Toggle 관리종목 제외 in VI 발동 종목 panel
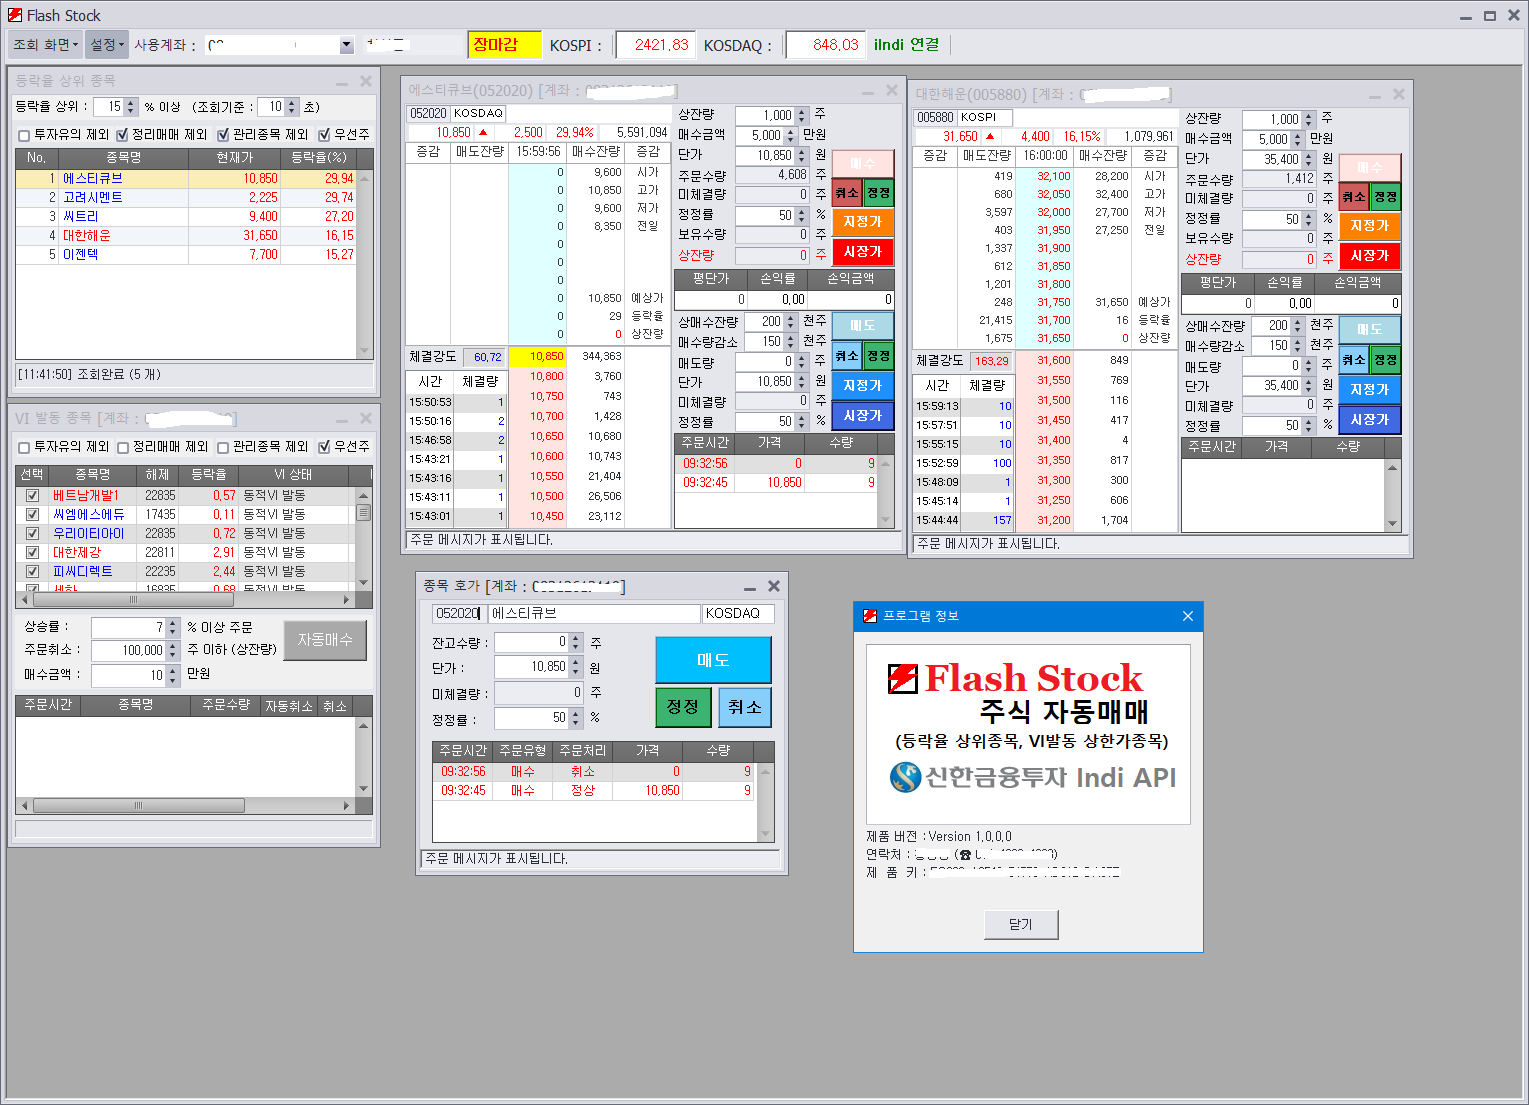 [x=223, y=447]
